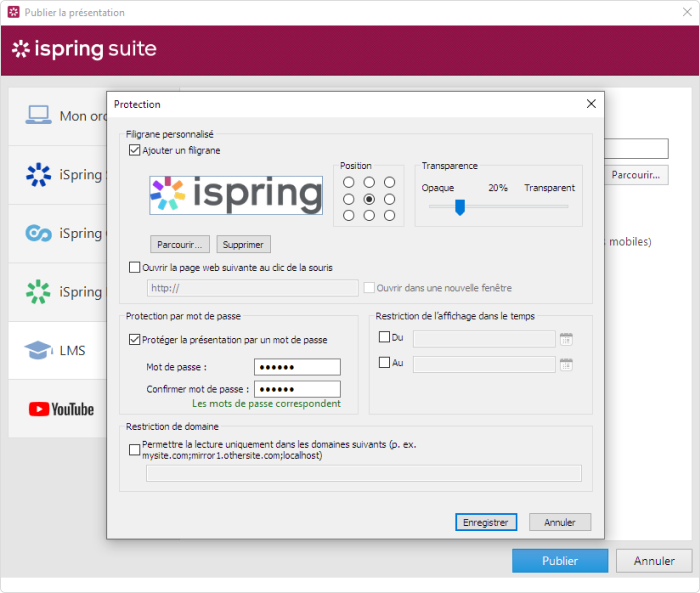Open the blue iSpring tab icon
The height and width of the screenshot is (593, 700).
[38, 174]
